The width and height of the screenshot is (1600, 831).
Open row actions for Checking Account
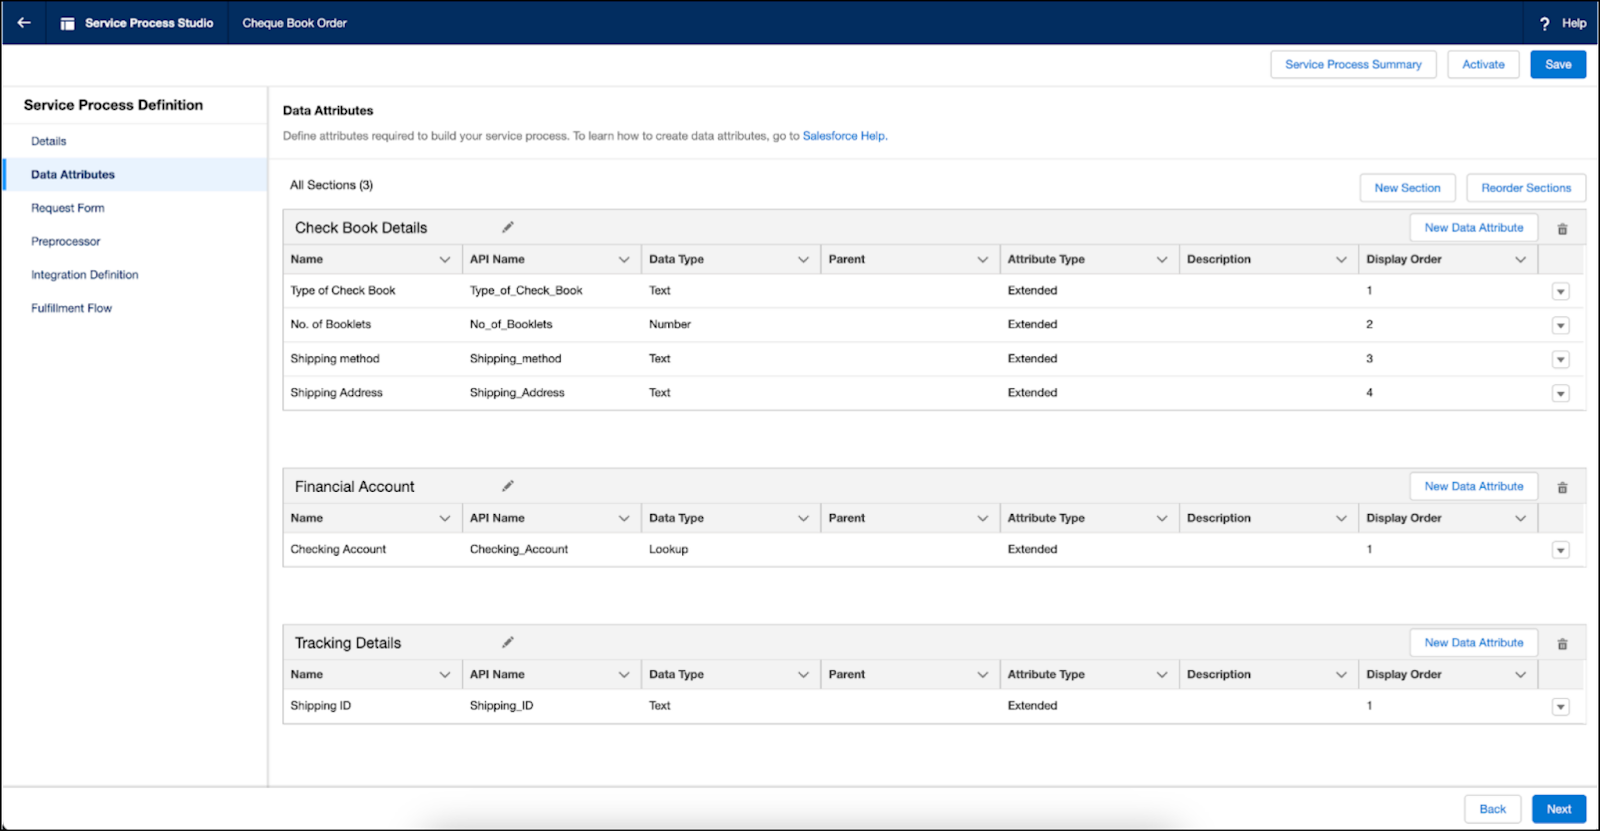coord(1560,550)
